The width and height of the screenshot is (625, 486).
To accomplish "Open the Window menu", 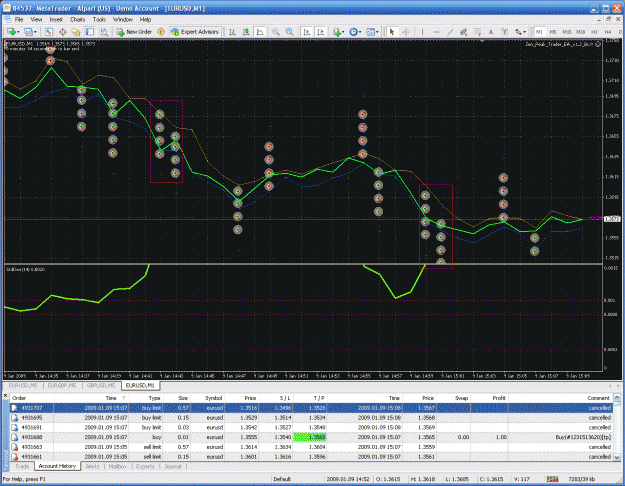I will click(123, 19).
